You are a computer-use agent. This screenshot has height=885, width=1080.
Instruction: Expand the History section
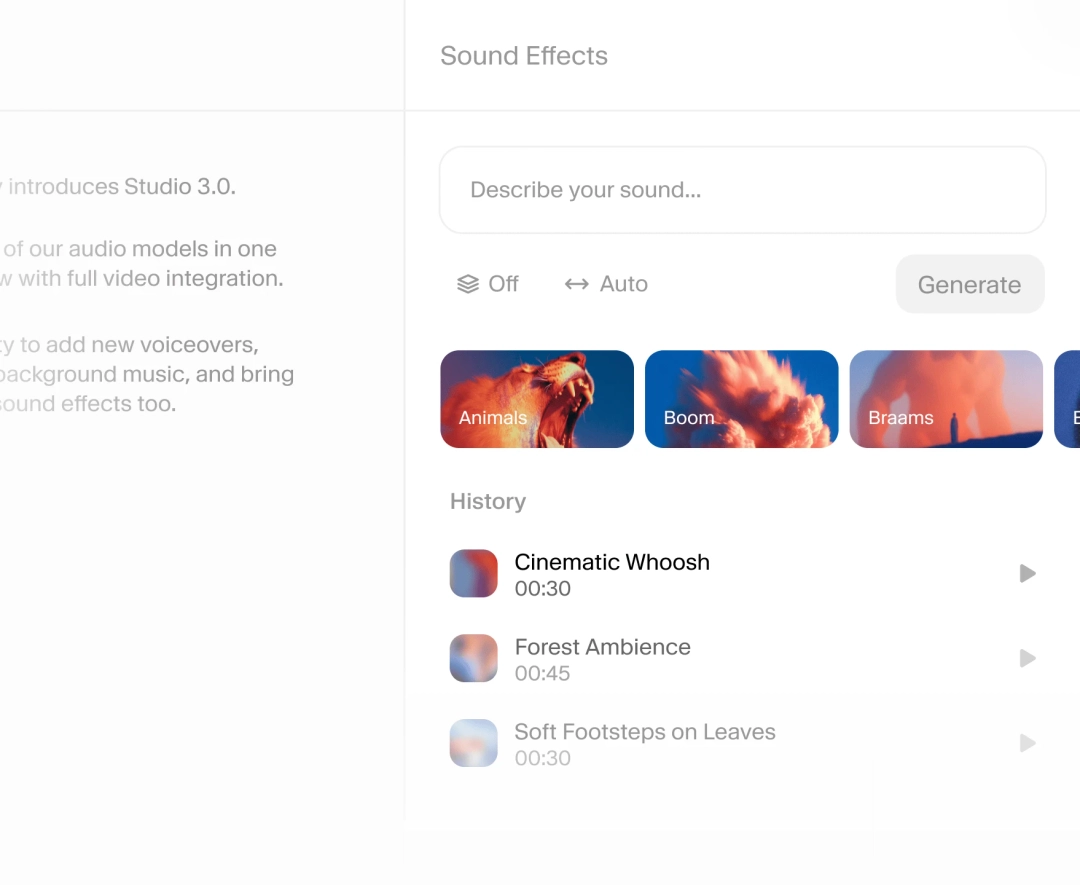(x=487, y=501)
